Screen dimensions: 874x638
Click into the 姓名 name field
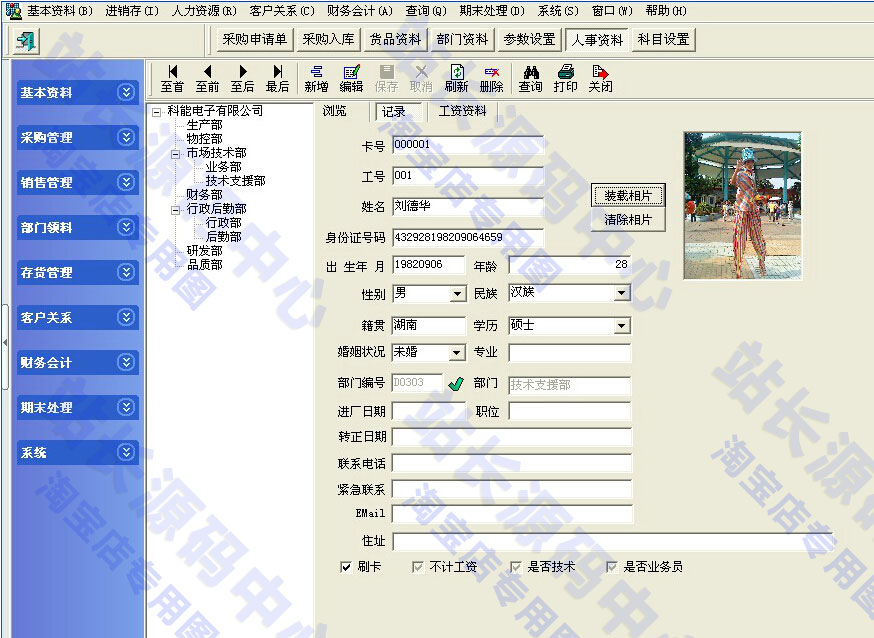click(468, 206)
